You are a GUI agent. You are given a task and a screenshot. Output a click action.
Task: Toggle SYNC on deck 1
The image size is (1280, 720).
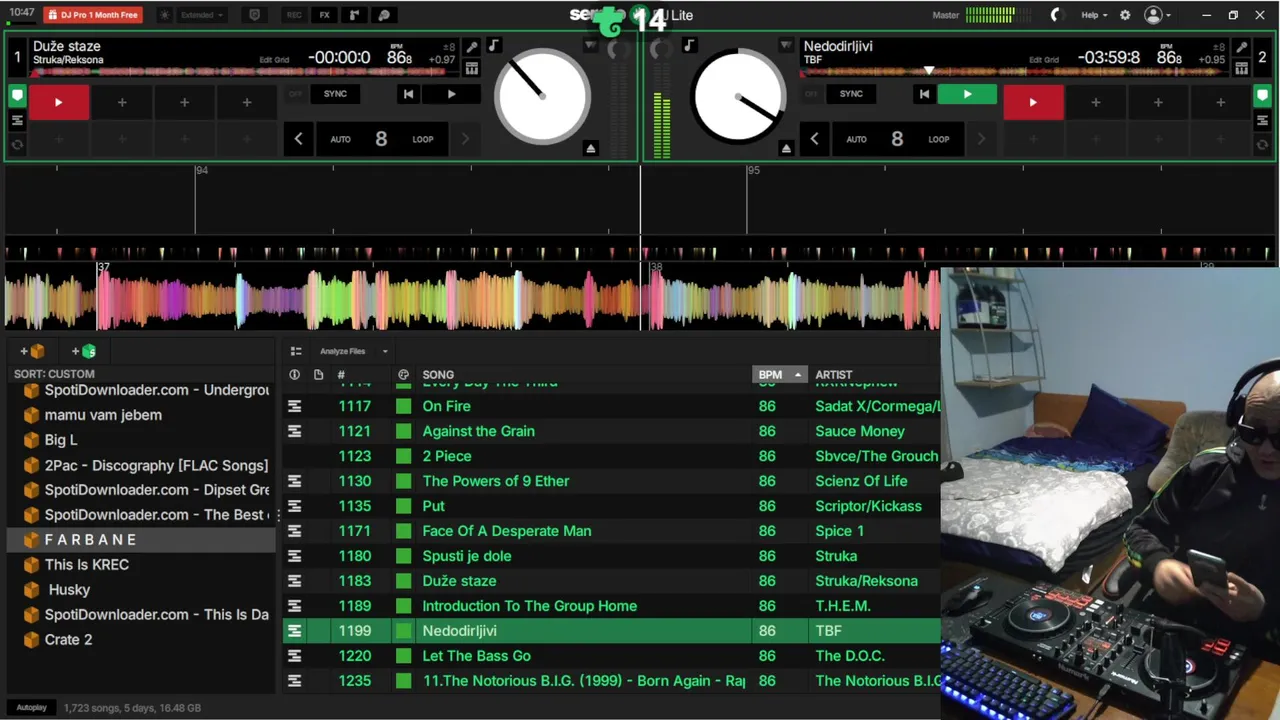[x=335, y=94]
